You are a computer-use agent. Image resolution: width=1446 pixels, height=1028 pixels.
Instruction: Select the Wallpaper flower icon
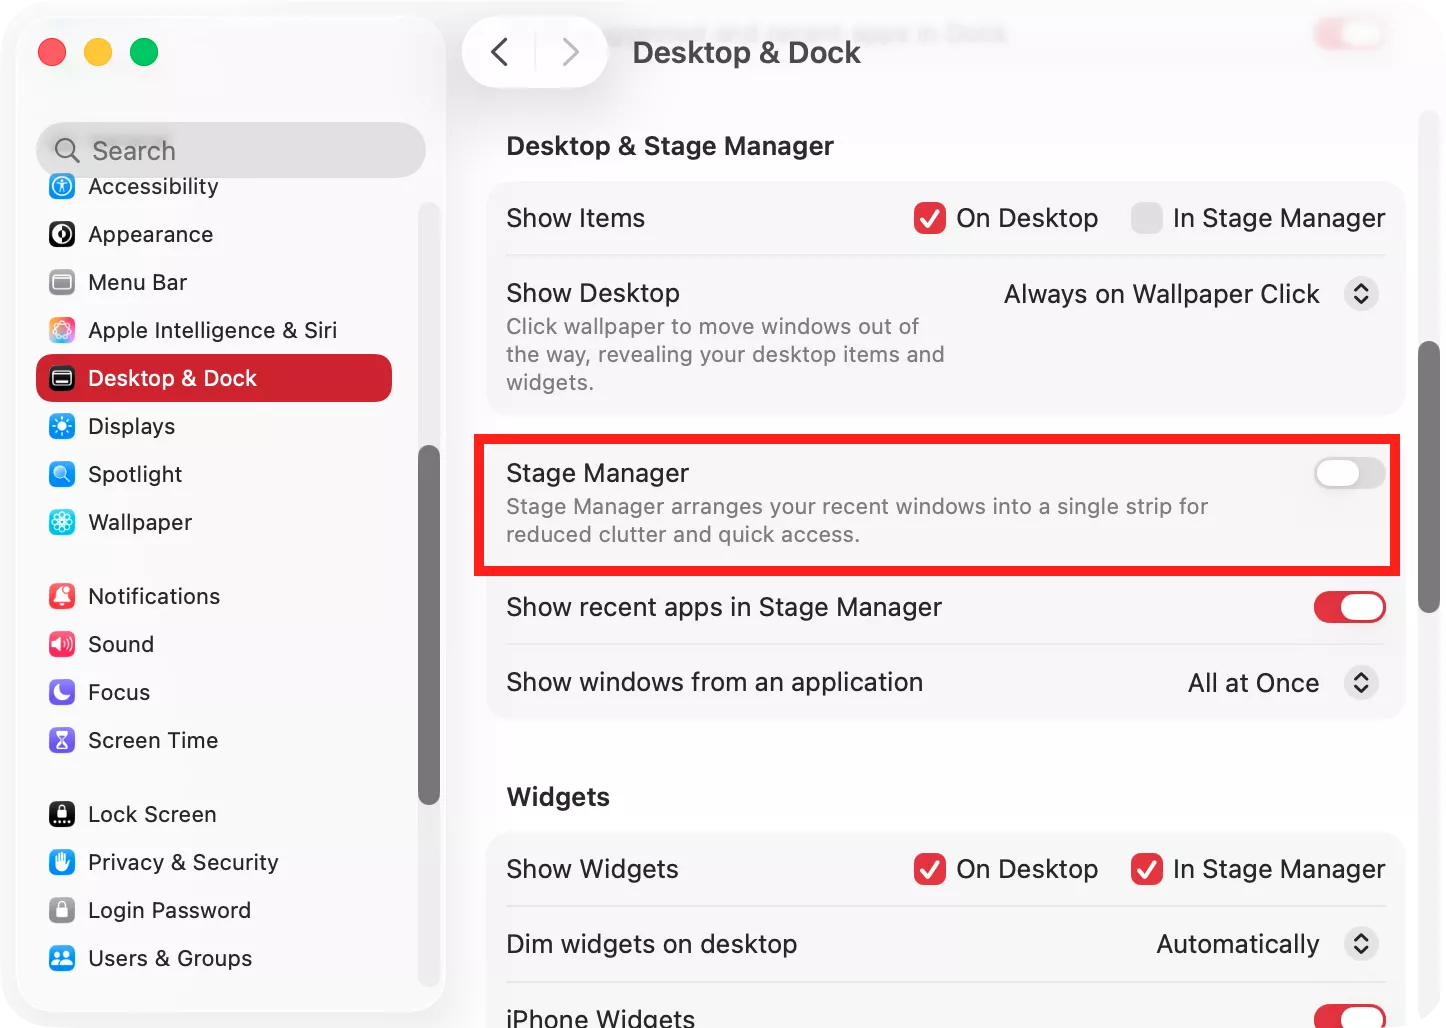click(62, 522)
